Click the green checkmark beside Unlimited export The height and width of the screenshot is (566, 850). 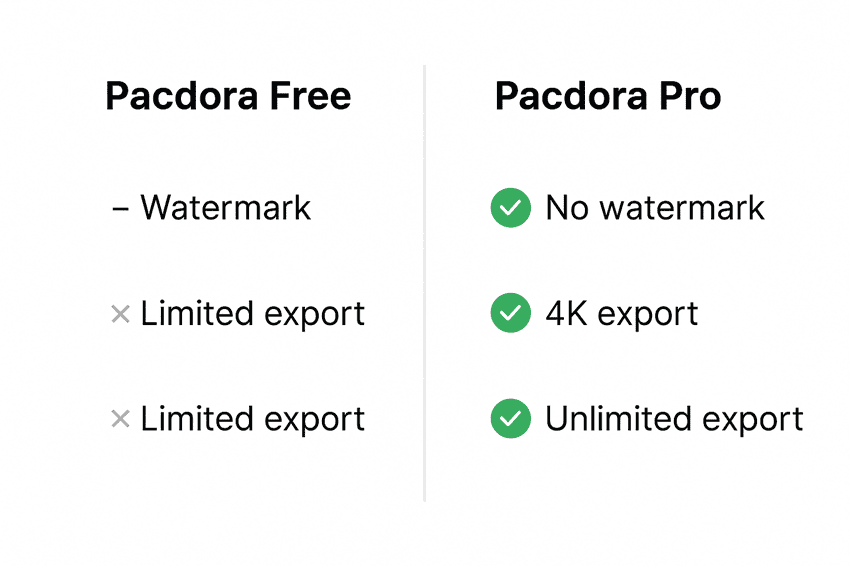pos(510,419)
